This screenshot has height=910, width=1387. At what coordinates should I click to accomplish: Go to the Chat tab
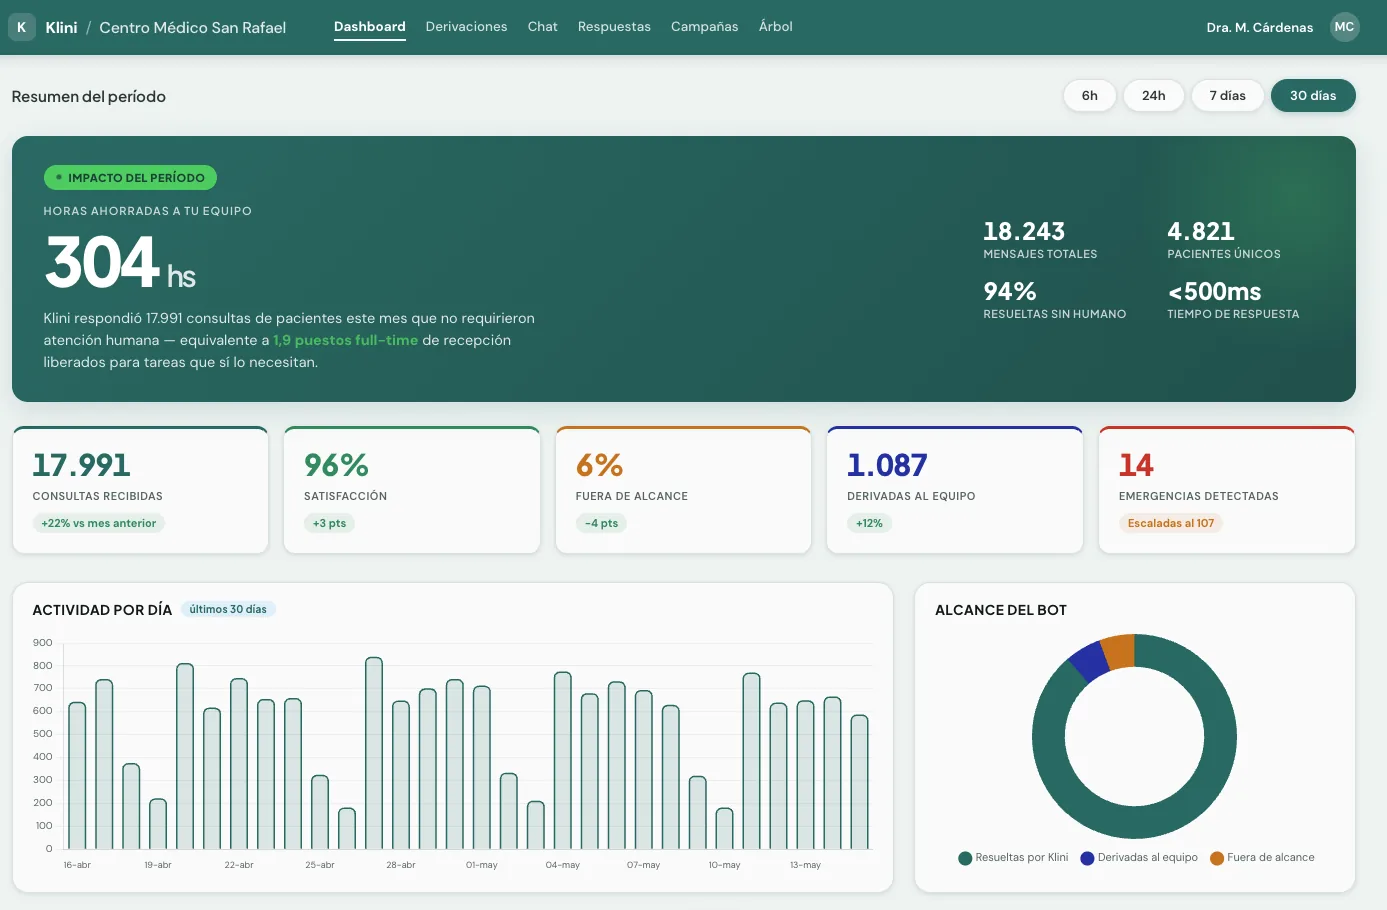click(543, 27)
